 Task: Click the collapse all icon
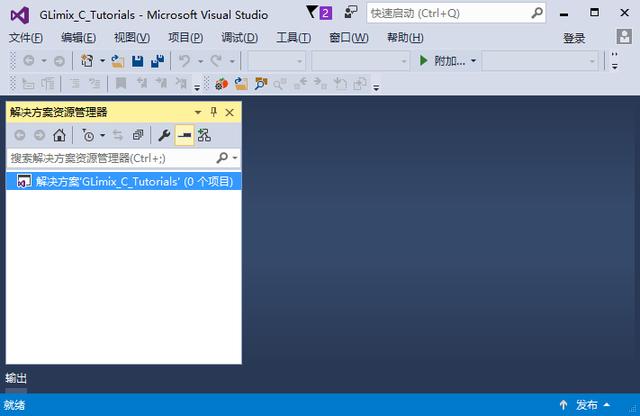point(138,135)
